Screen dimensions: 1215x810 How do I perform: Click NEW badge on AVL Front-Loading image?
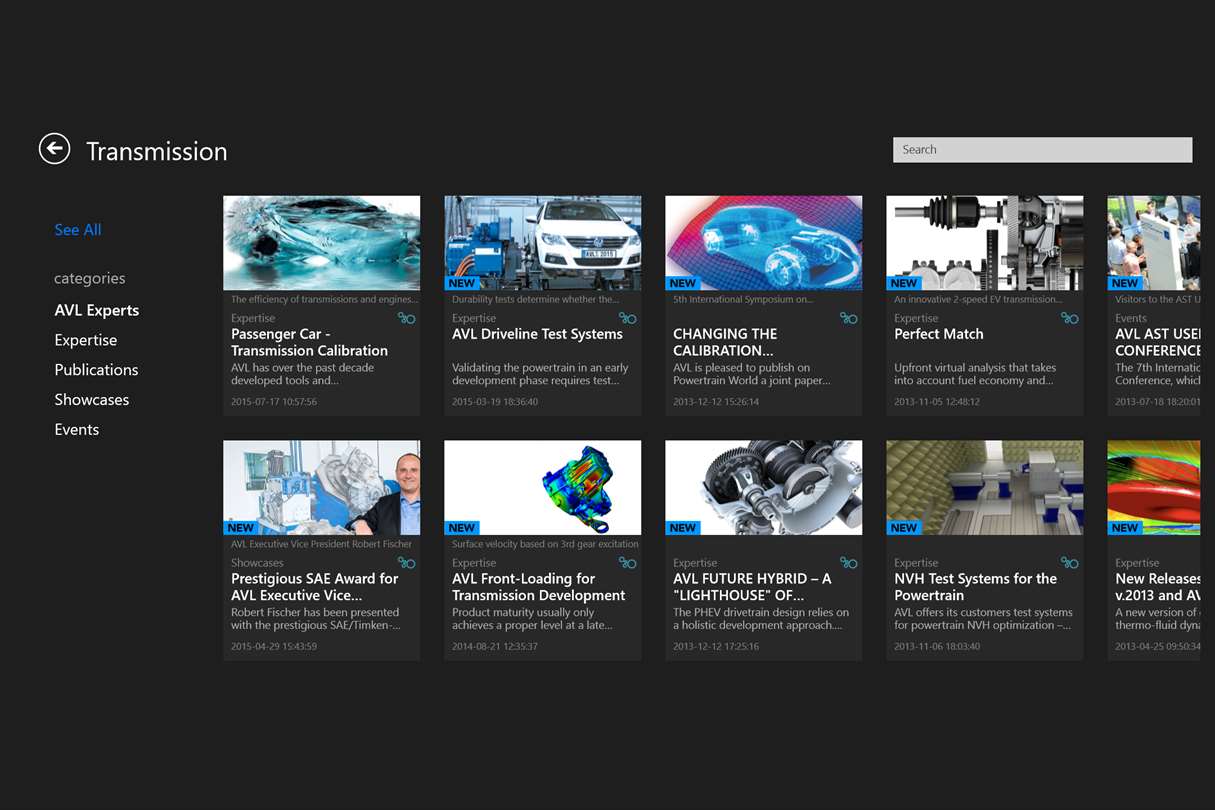(x=462, y=528)
